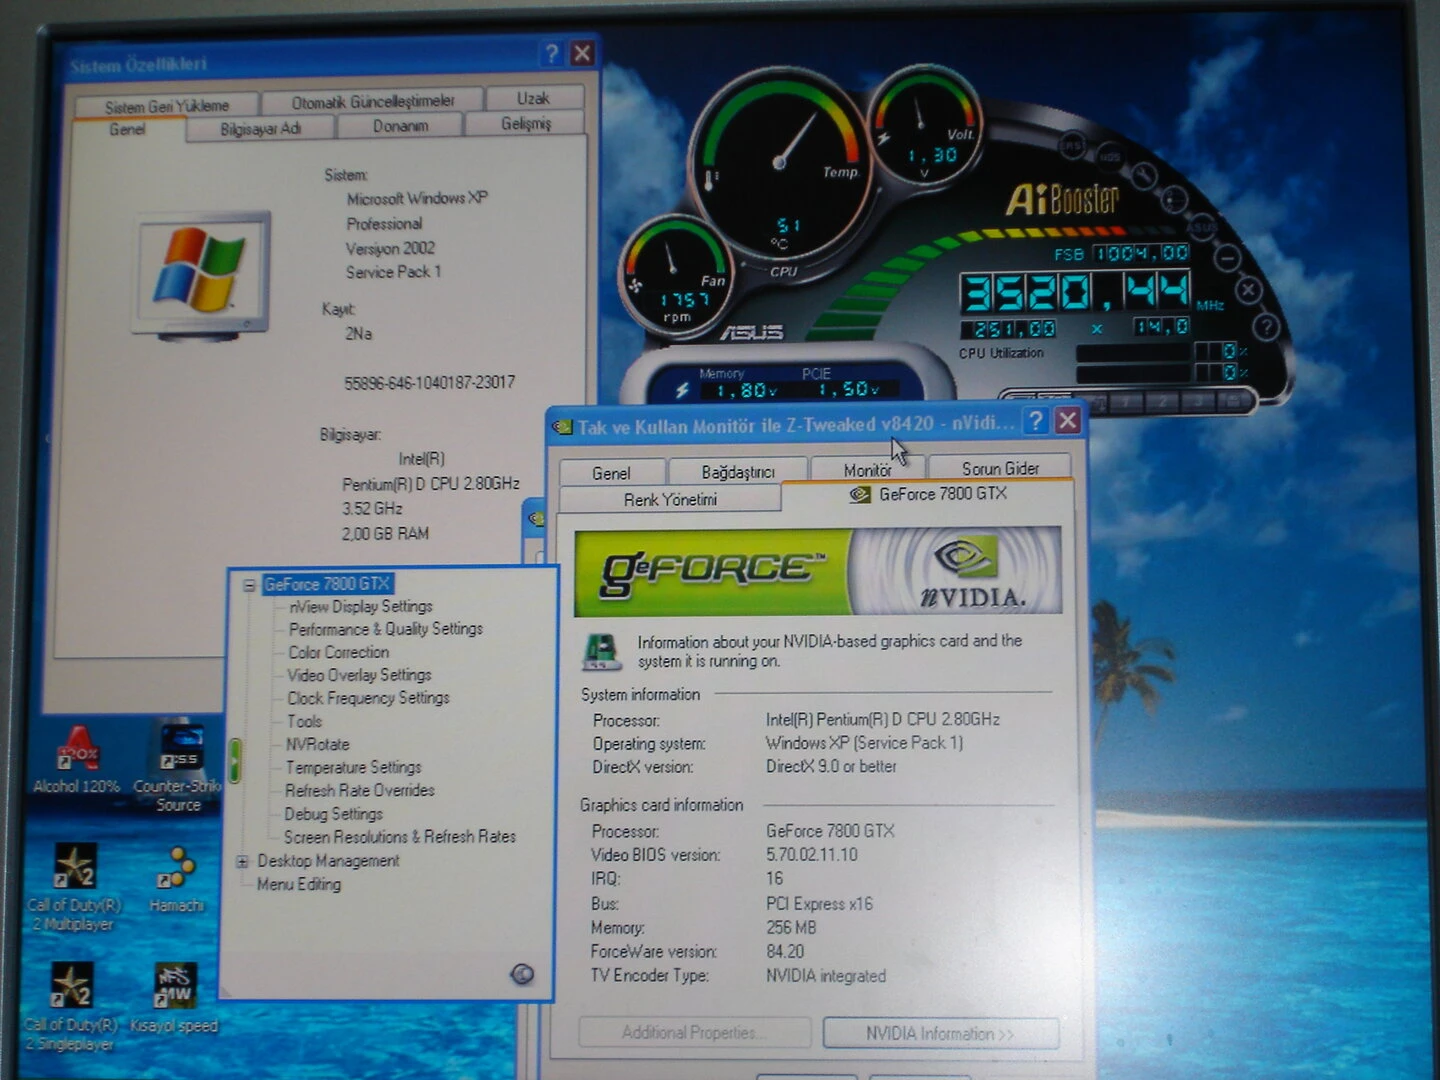Click the AiBooster question mark help button
This screenshot has height=1080, width=1440.
click(1266, 326)
